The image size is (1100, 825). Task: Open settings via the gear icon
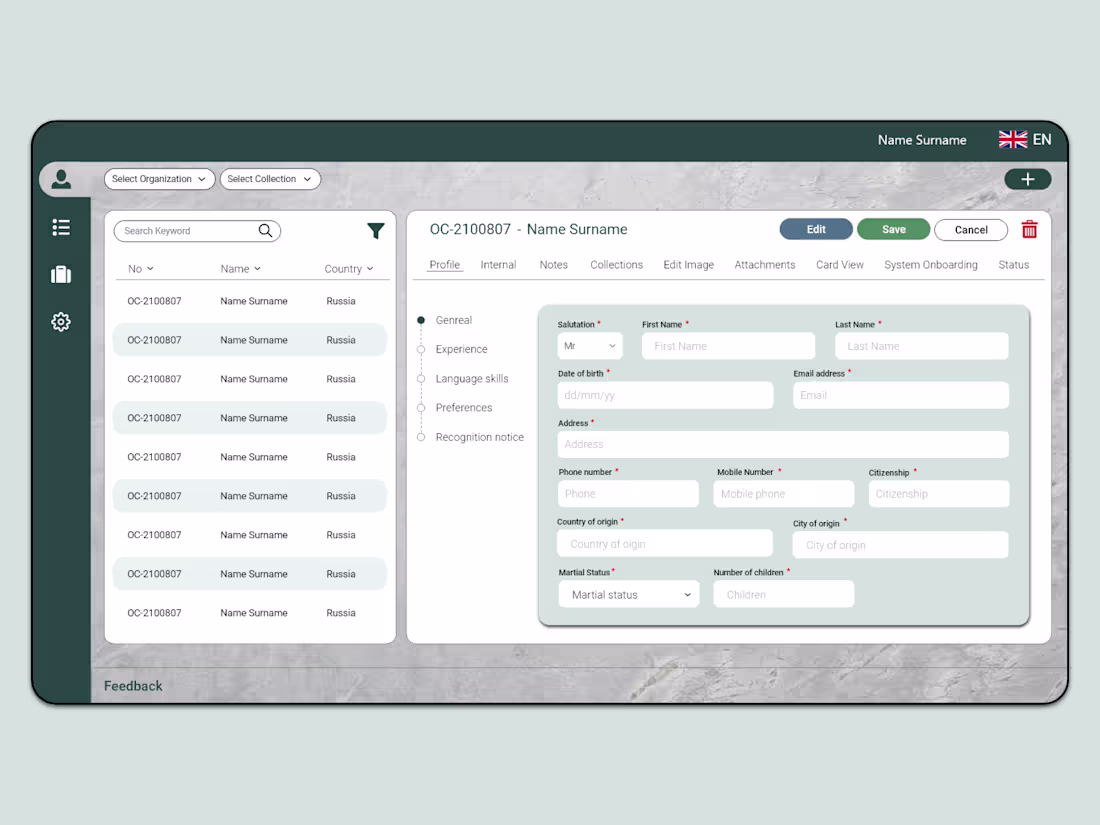pyautogui.click(x=61, y=322)
